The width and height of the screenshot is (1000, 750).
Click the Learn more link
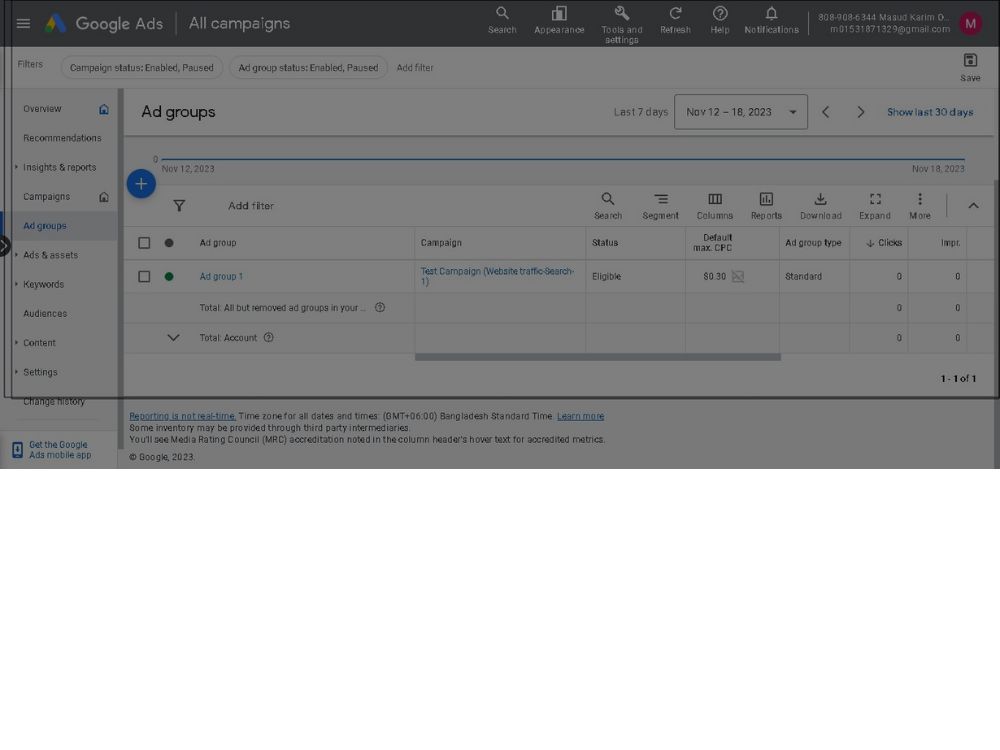tap(580, 416)
